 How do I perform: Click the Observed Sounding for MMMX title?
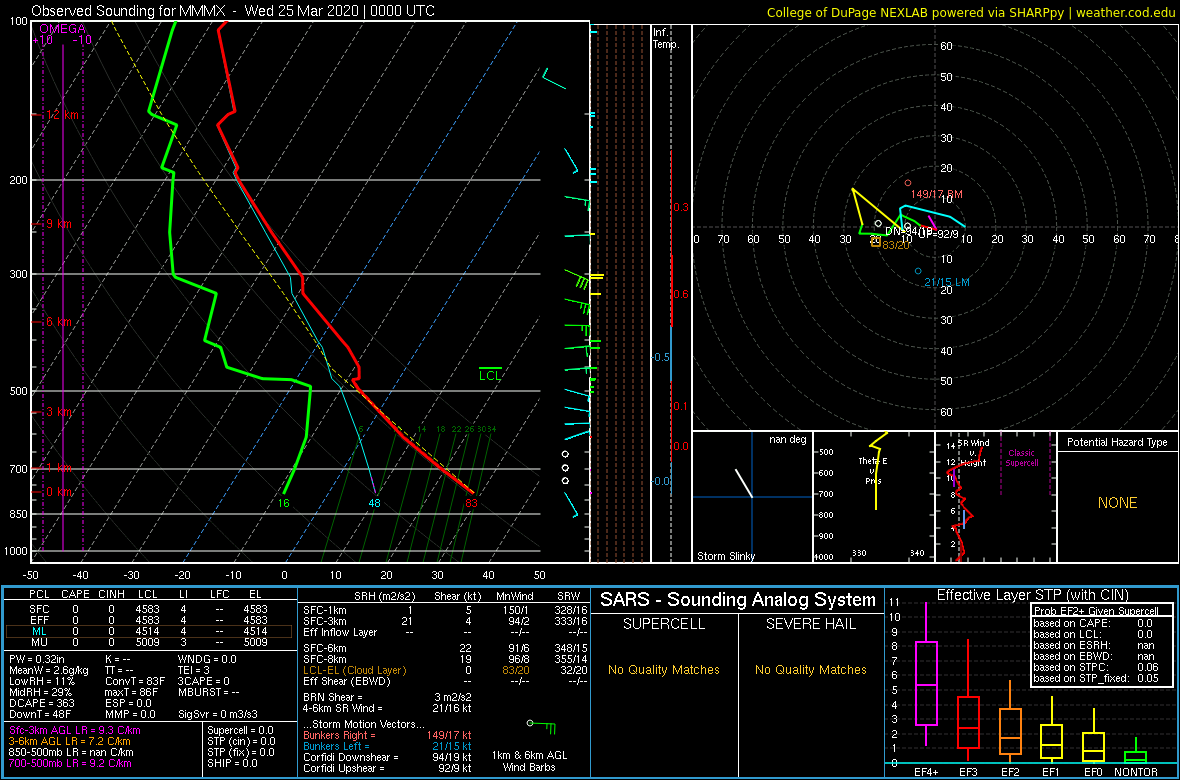coord(233,11)
